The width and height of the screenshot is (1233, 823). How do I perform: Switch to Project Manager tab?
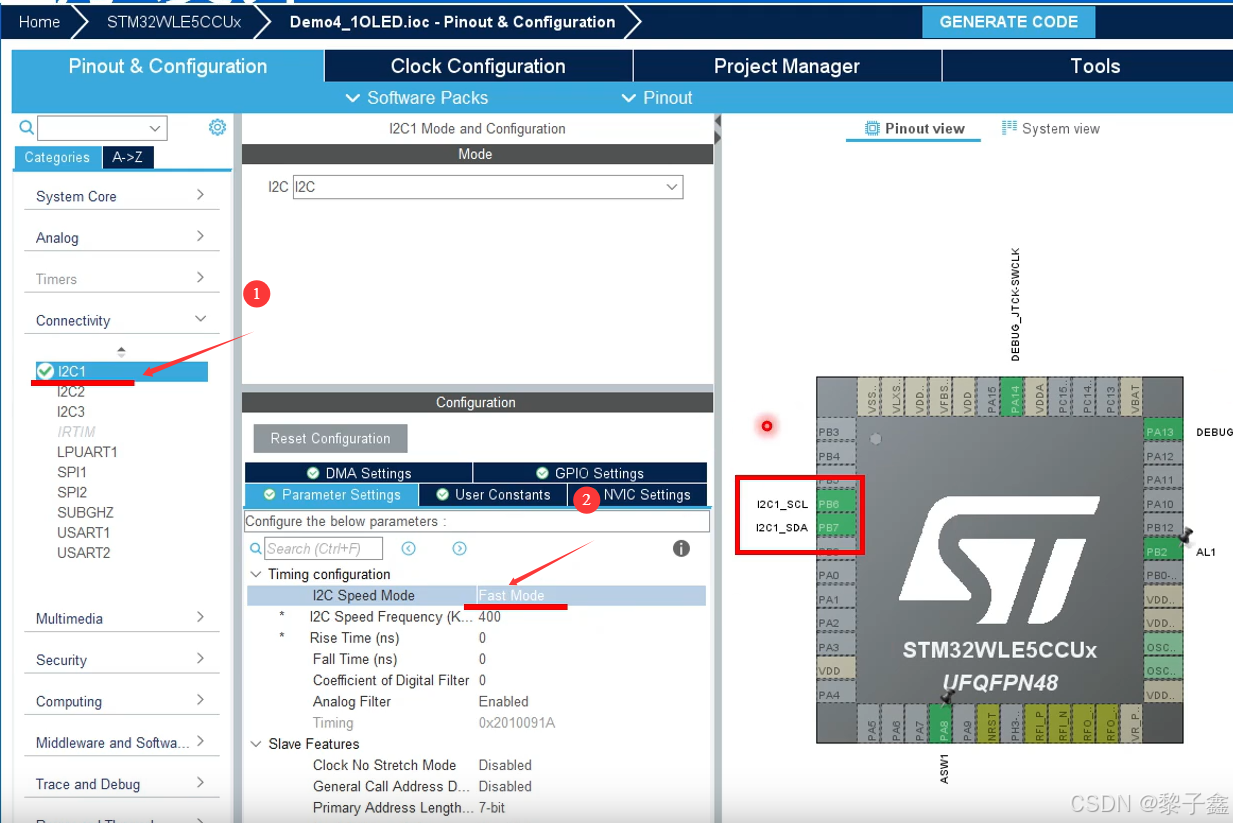click(x=787, y=66)
